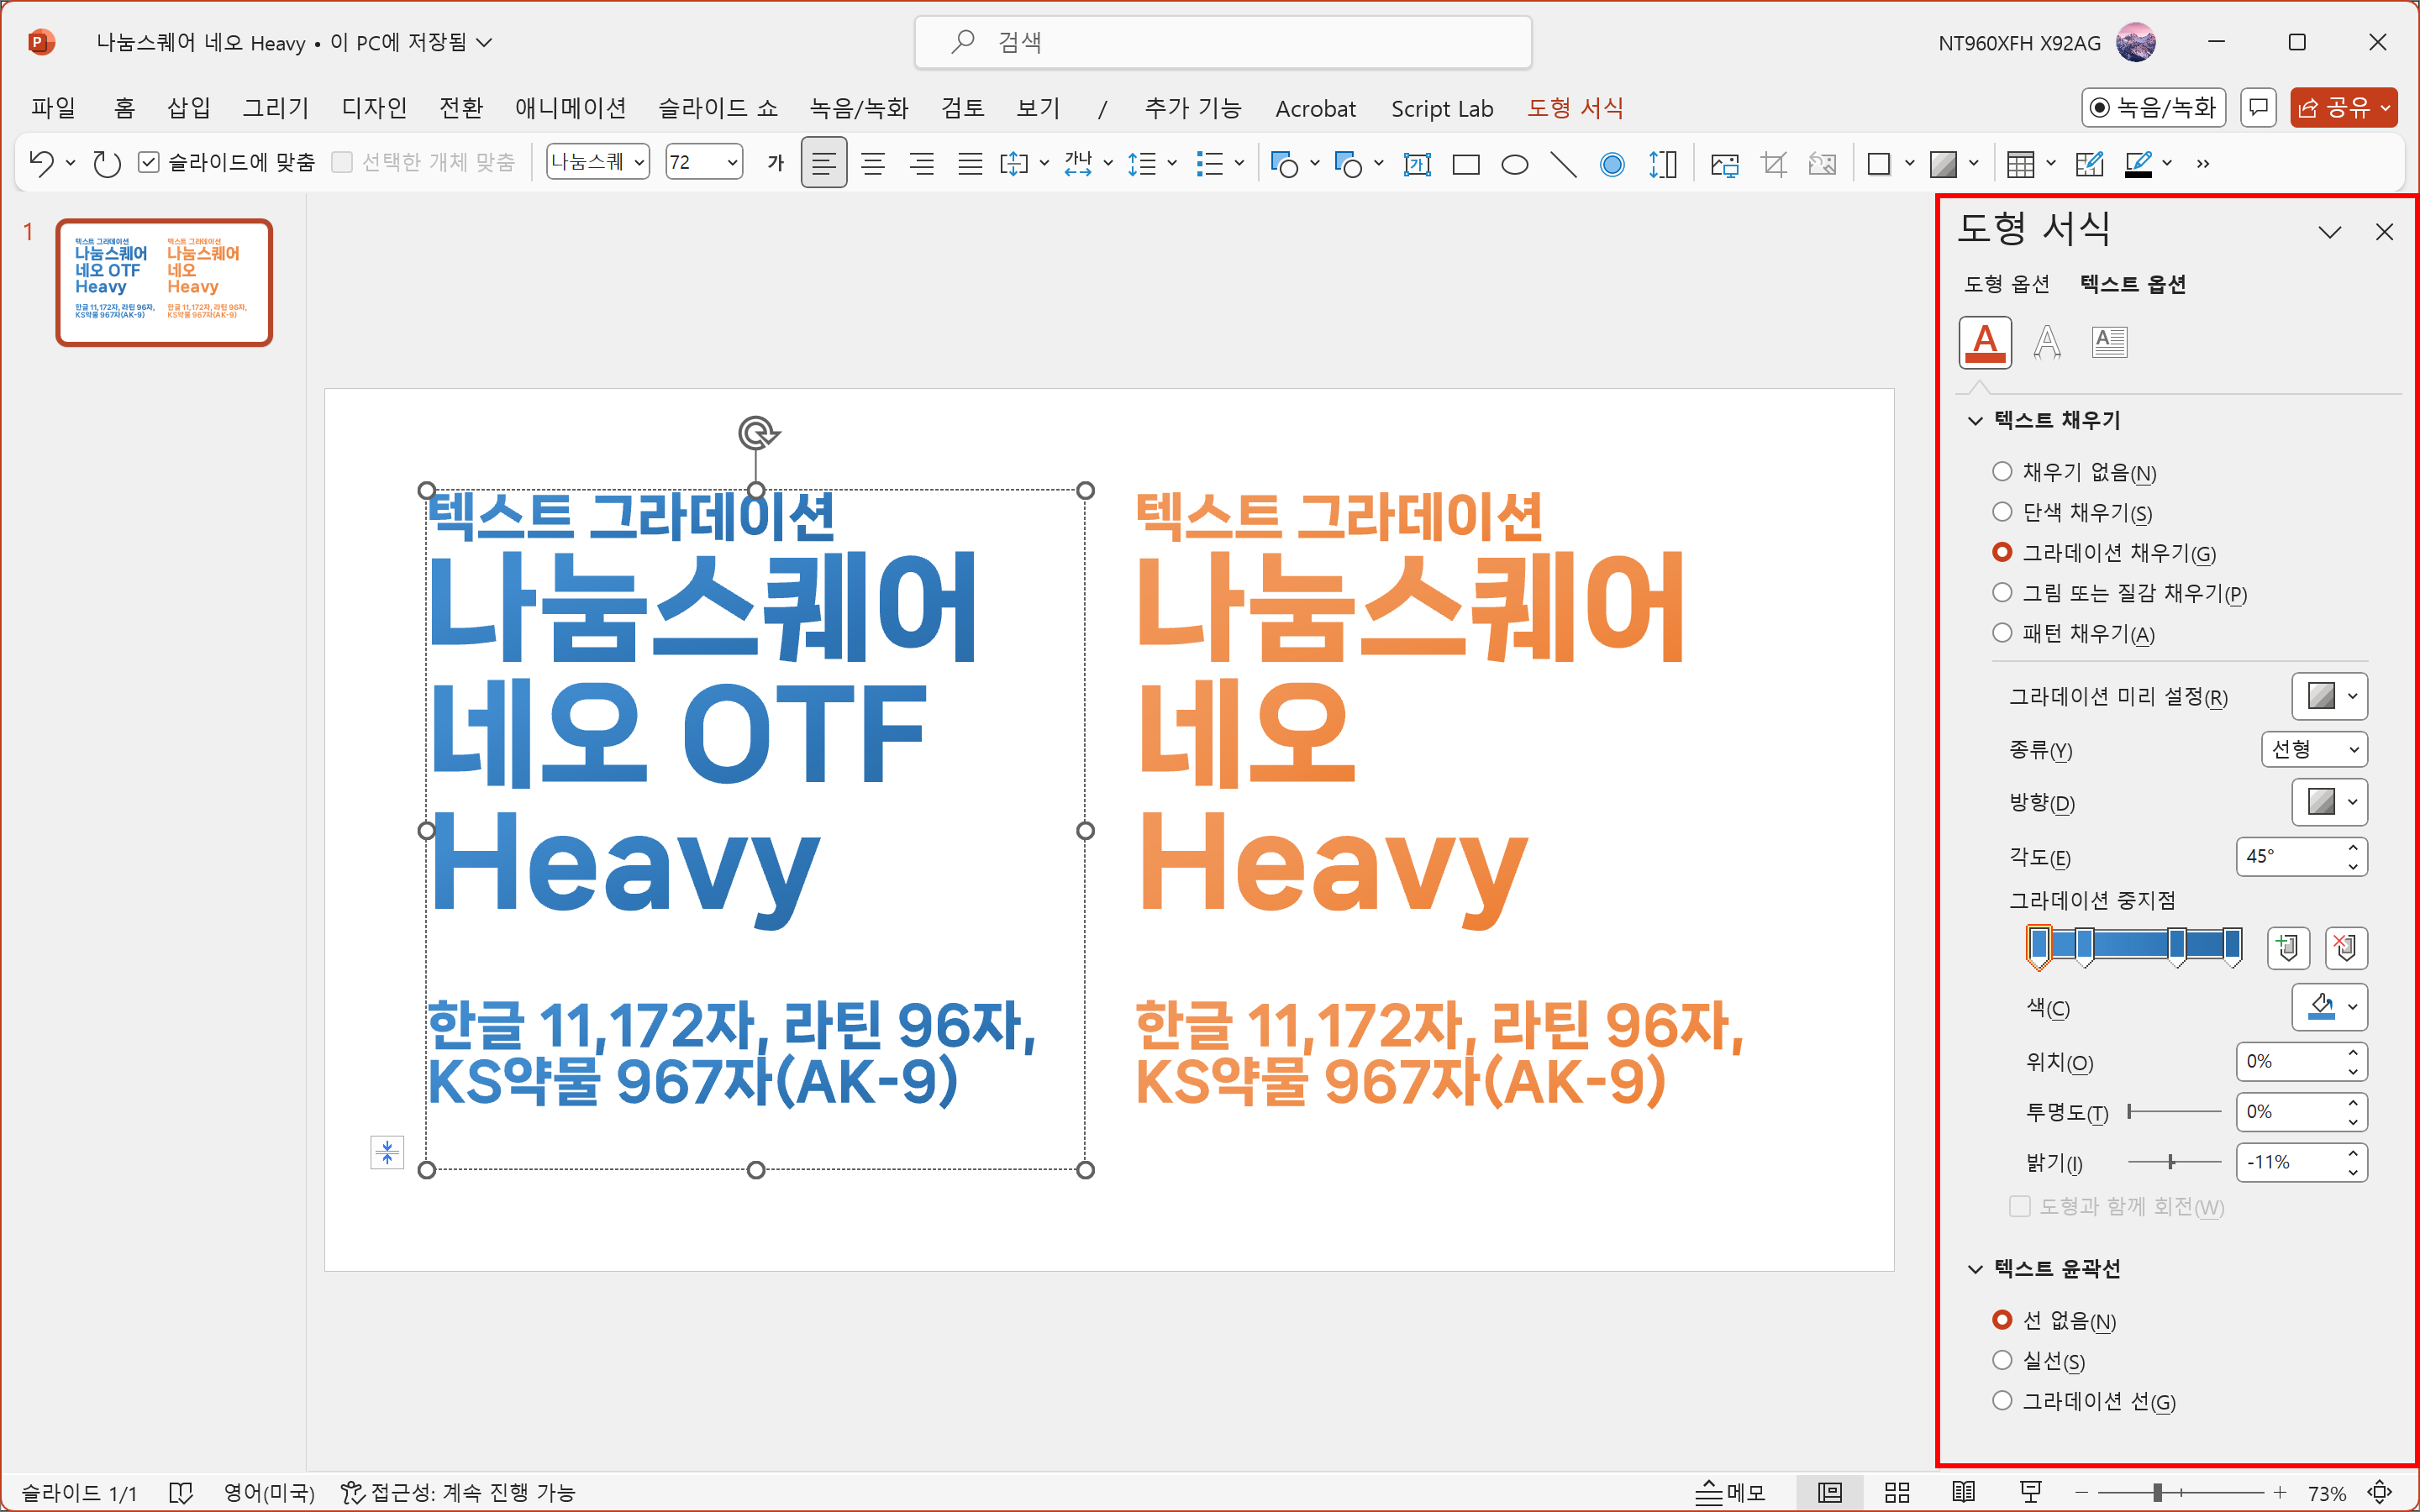Open the Textbox layout icon tab

tap(2109, 342)
